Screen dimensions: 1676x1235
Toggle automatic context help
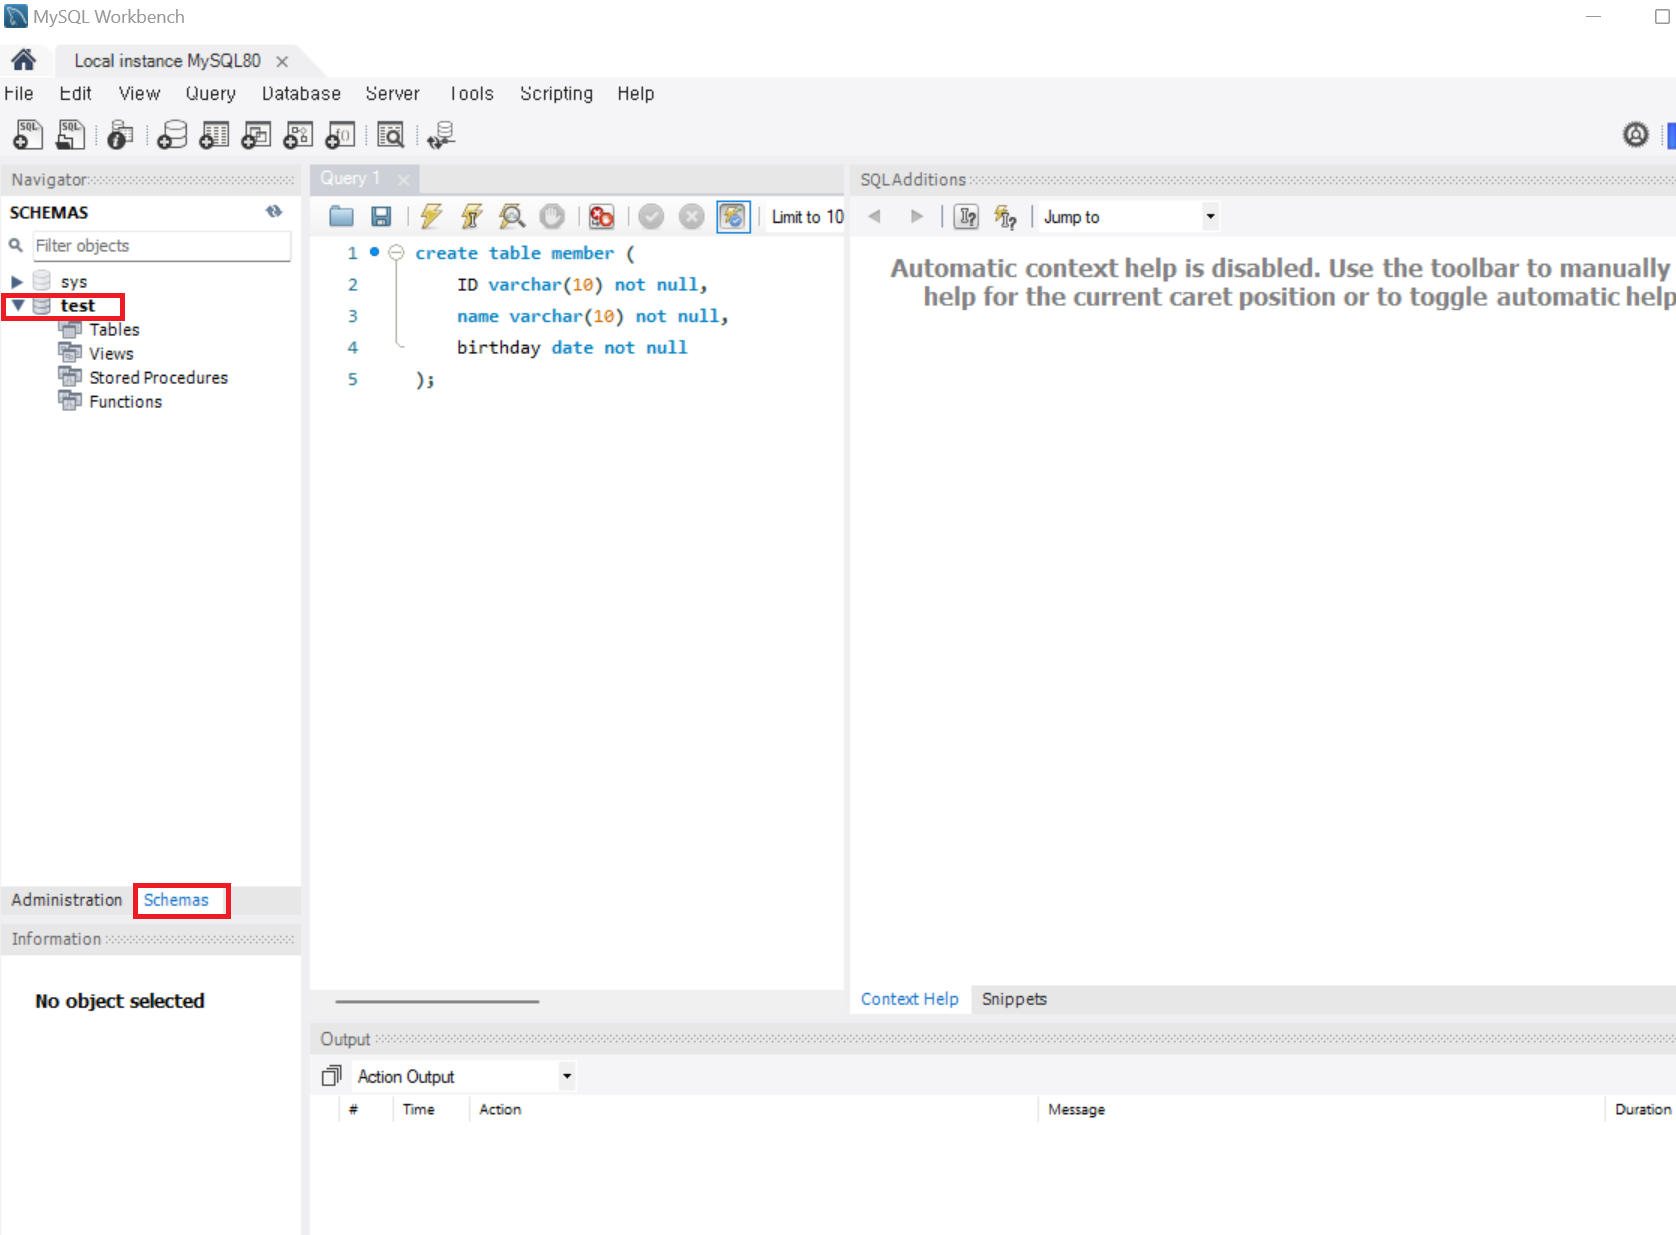tap(1005, 216)
